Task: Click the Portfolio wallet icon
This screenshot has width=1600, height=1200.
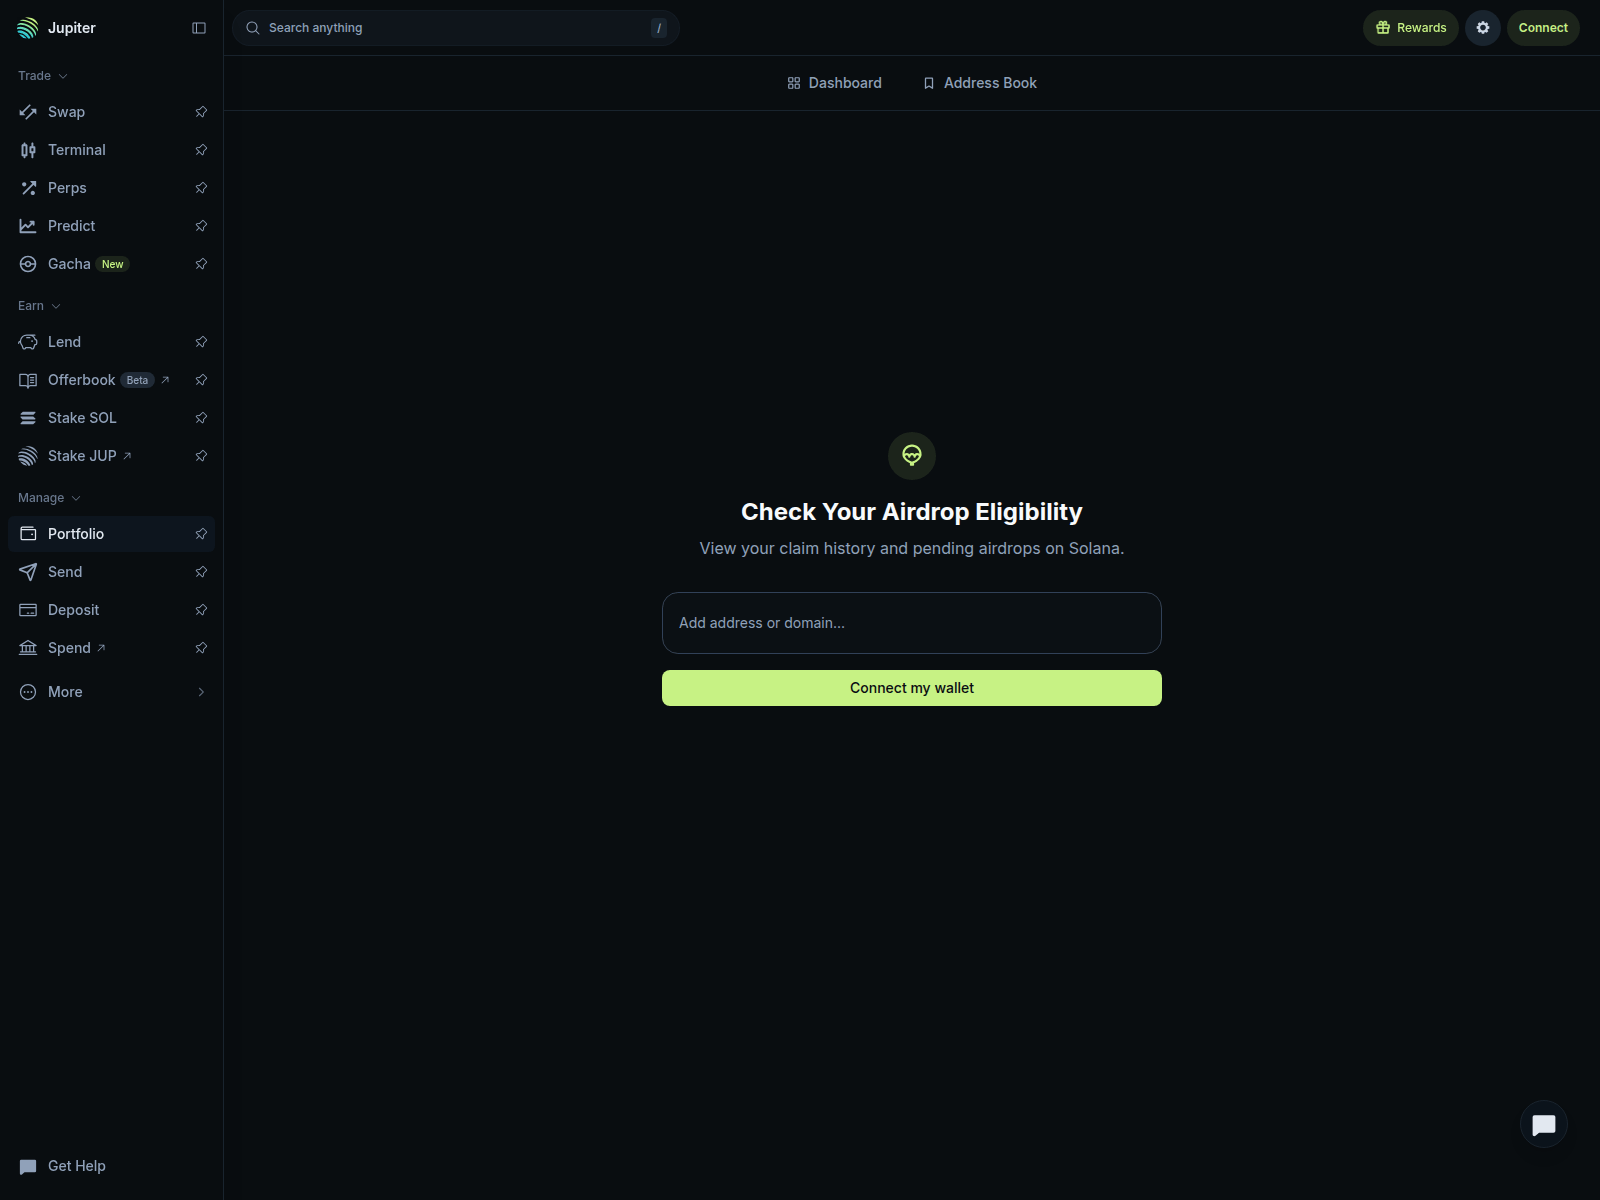Action: [x=28, y=534]
